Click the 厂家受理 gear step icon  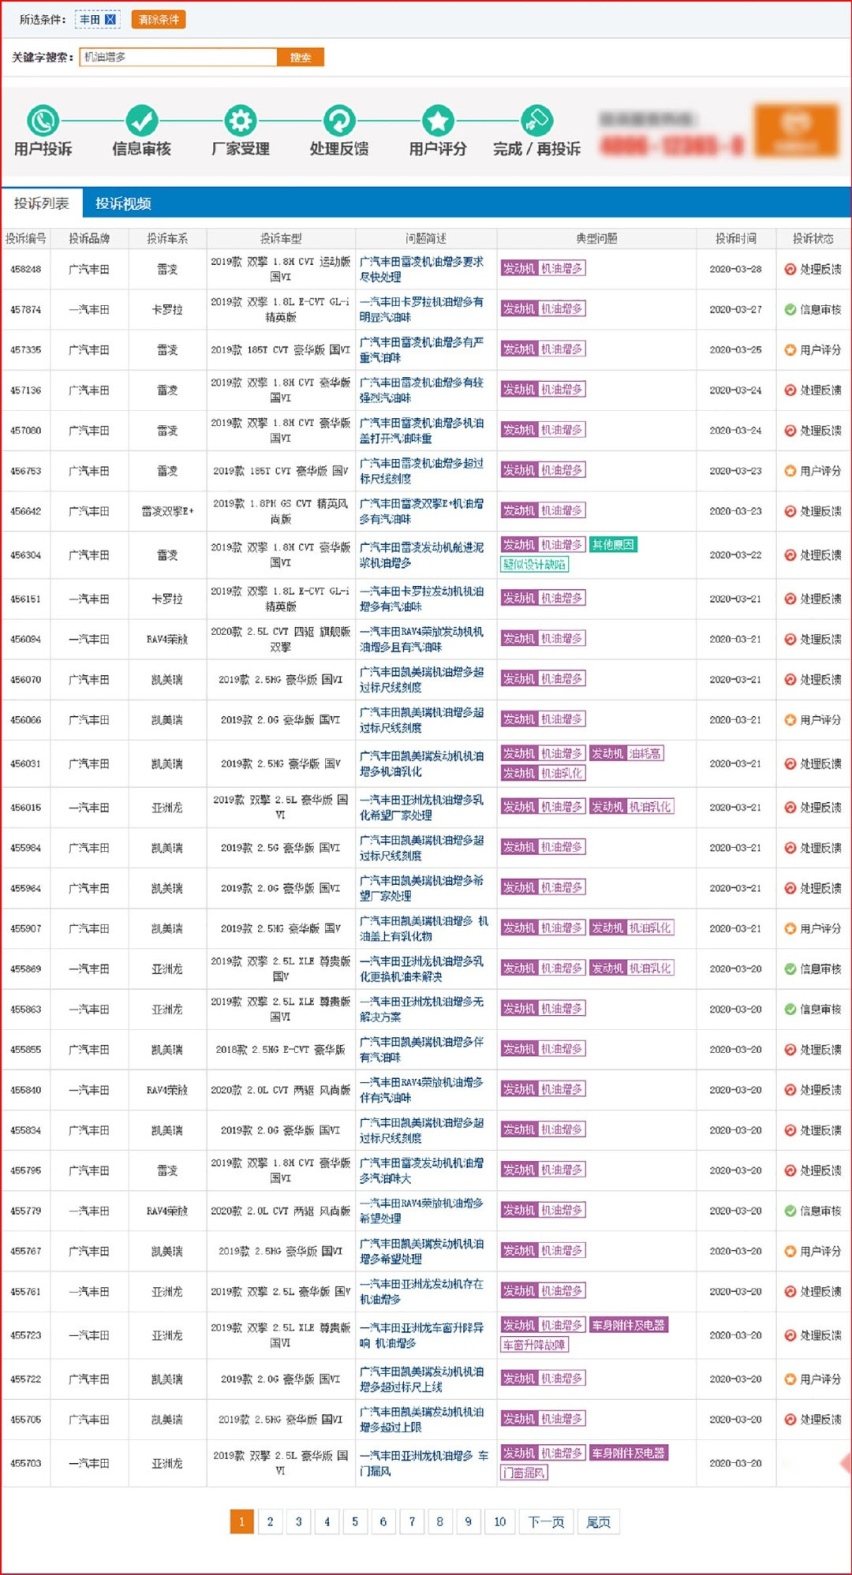[x=240, y=121]
